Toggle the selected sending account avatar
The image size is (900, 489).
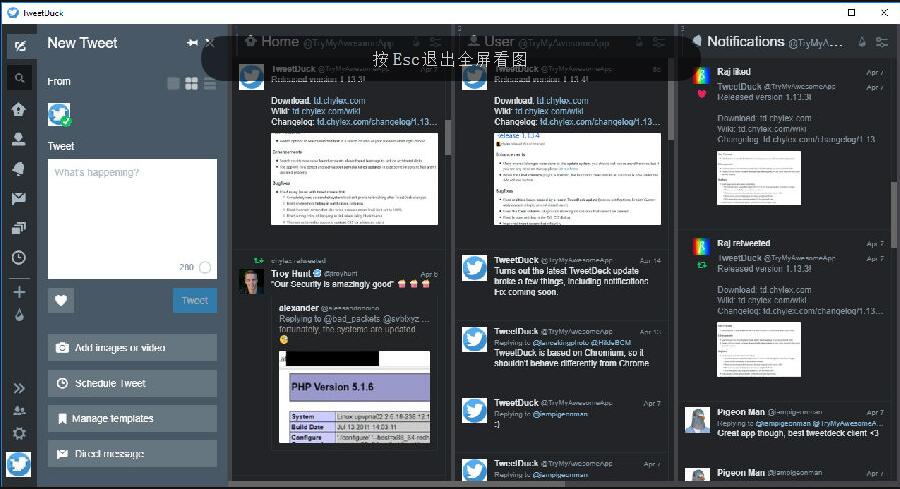(59, 115)
